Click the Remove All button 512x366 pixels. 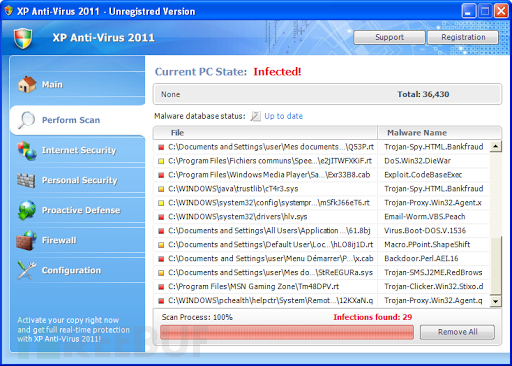(457, 332)
